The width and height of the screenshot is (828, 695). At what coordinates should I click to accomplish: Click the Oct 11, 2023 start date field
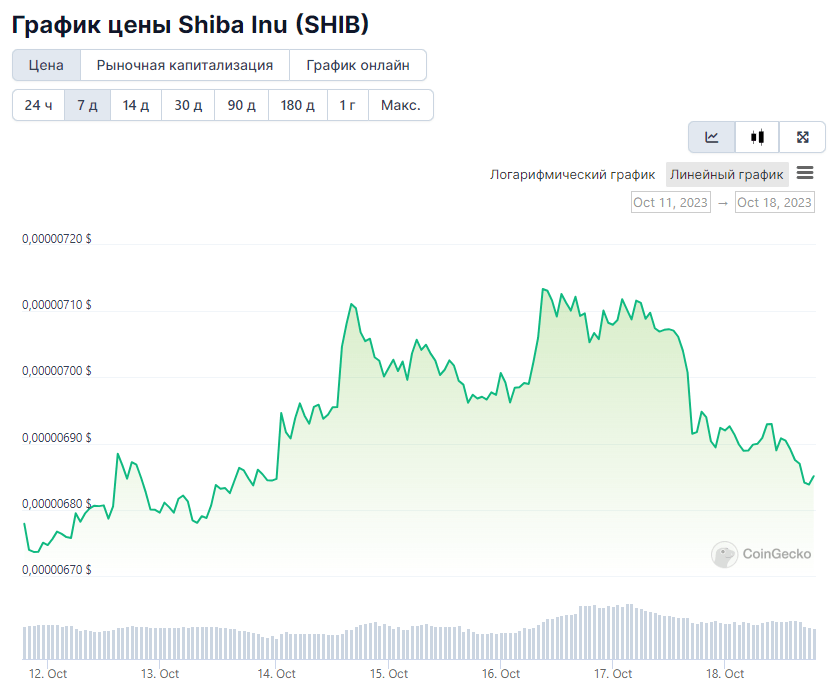click(x=671, y=202)
